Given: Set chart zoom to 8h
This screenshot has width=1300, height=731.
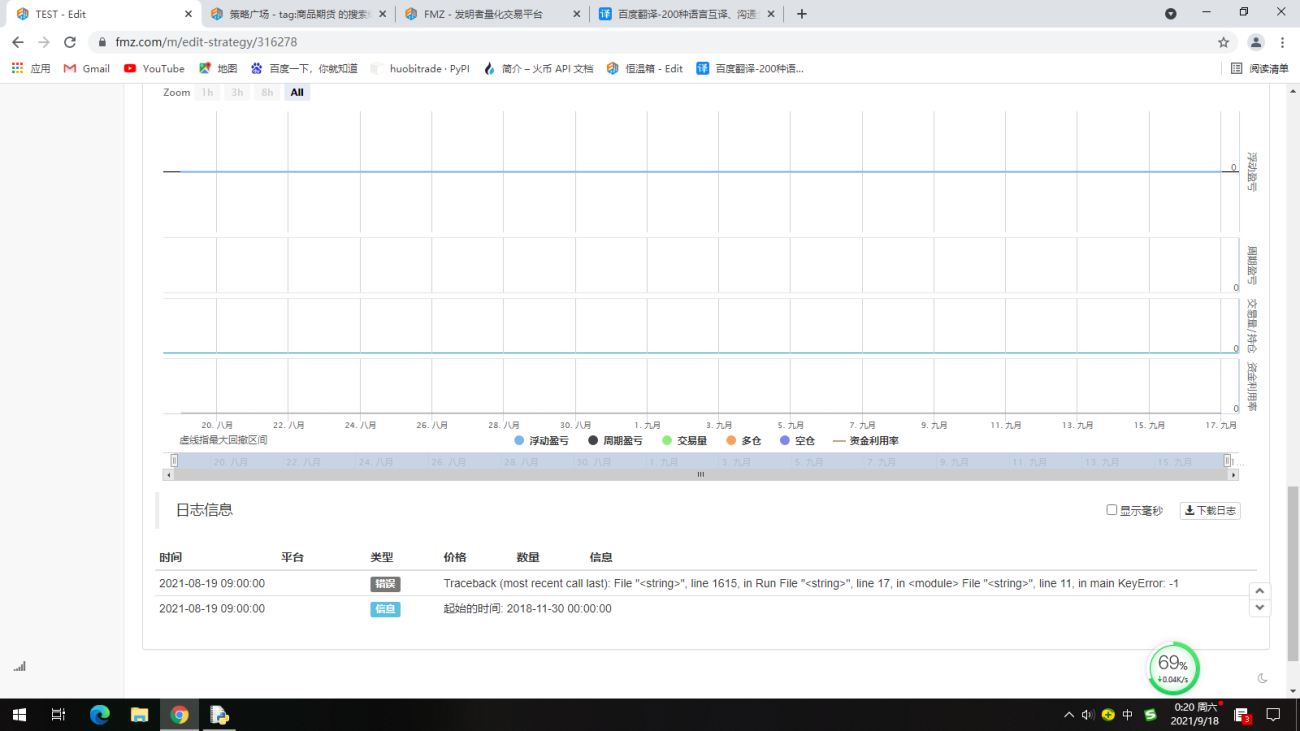Looking at the screenshot, I should [267, 92].
